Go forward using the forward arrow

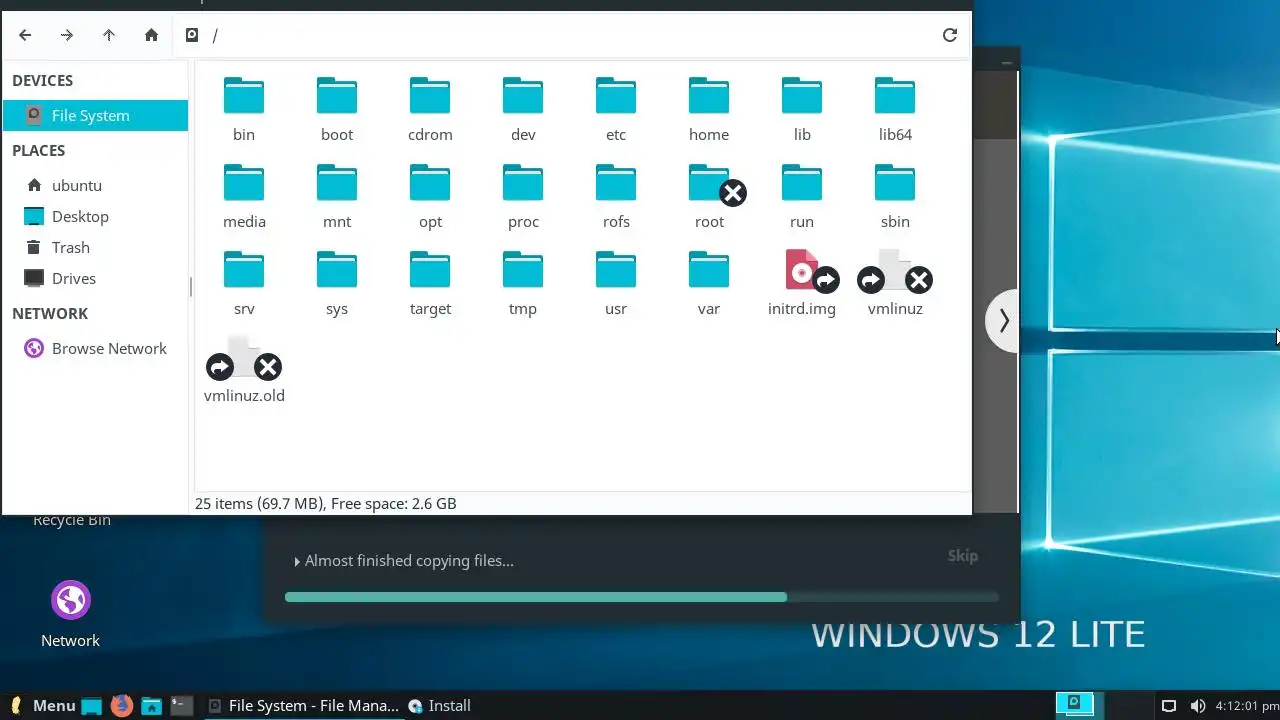click(x=67, y=35)
